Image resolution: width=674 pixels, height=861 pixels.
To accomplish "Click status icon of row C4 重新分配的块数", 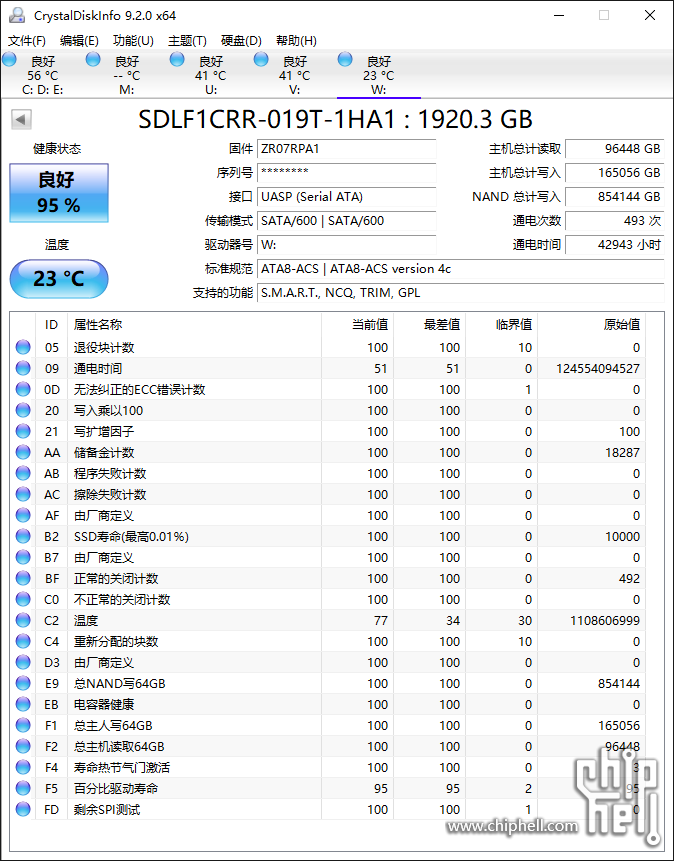I will pyautogui.click(x=23, y=641).
